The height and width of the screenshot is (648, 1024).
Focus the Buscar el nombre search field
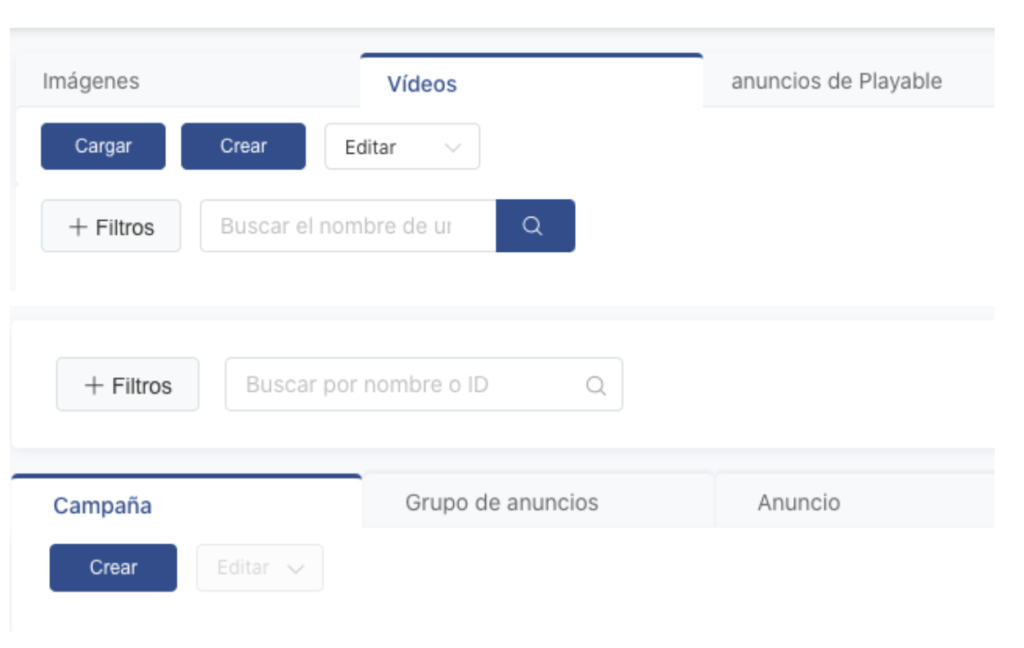tap(348, 226)
